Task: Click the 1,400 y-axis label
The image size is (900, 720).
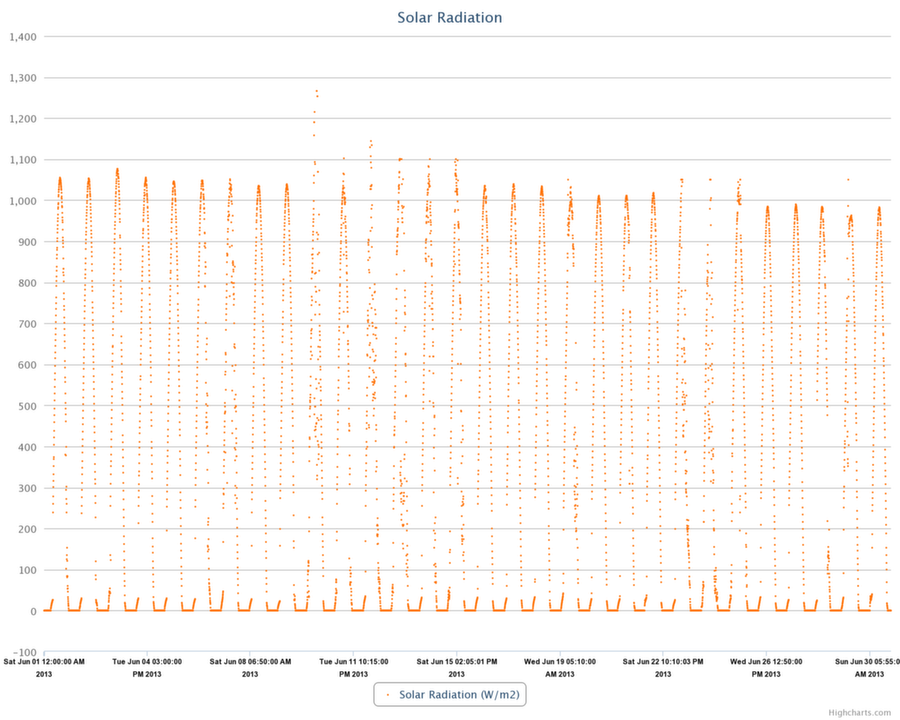Action: (x=23, y=37)
